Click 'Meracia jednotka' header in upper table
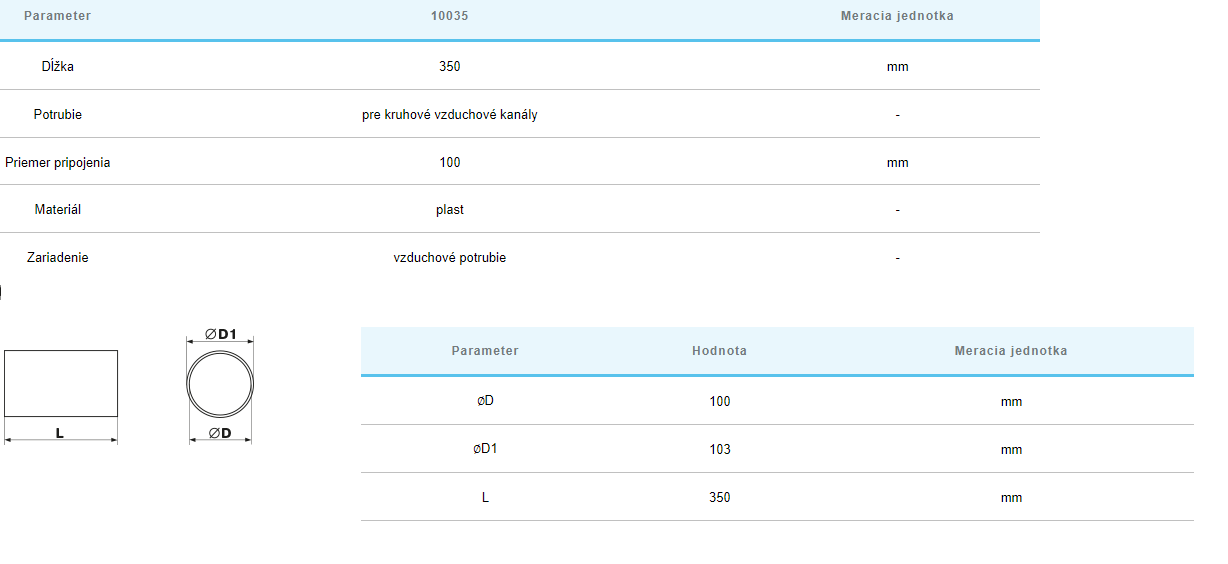Image resolution: width=1228 pixels, height=564 pixels. (897, 16)
